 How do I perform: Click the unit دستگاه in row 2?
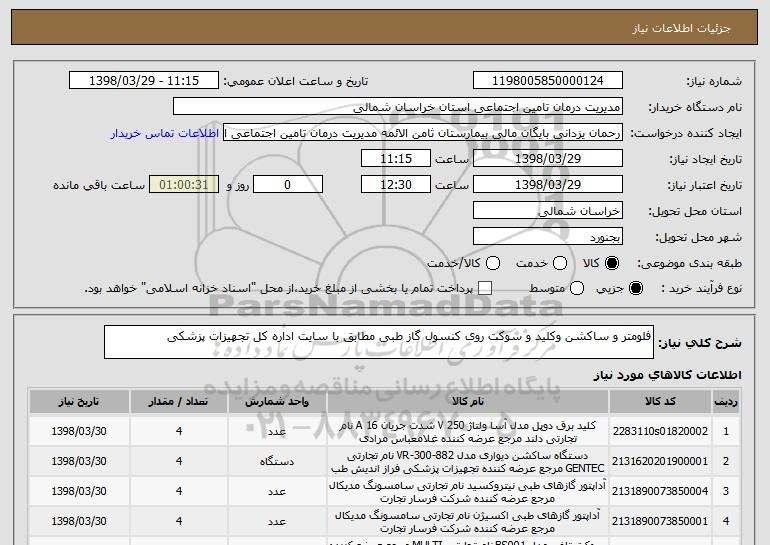pyautogui.click(x=277, y=462)
